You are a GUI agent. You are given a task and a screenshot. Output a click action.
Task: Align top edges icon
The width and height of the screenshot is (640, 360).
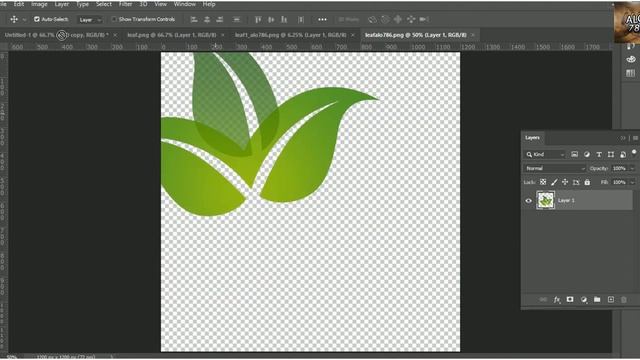[x=258, y=19]
